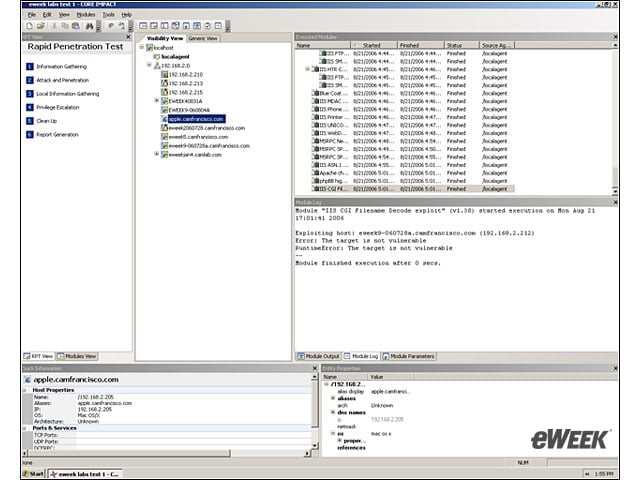This screenshot has width=640, height=480.
Task: Click module icon on Blue Coat row
Action: pyautogui.click(x=315, y=93)
